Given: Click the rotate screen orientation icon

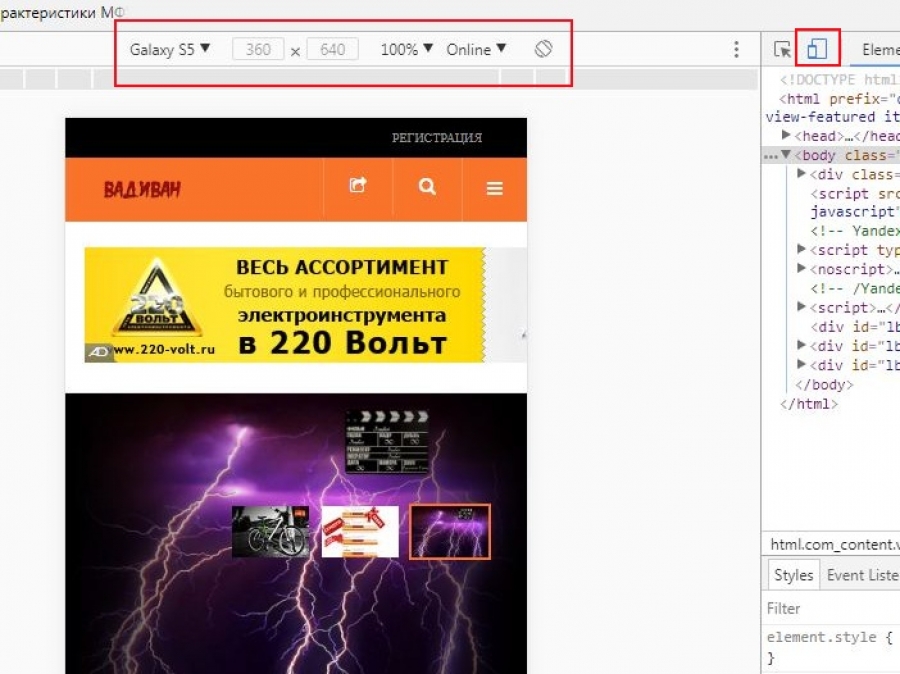Looking at the screenshot, I should tap(543, 49).
